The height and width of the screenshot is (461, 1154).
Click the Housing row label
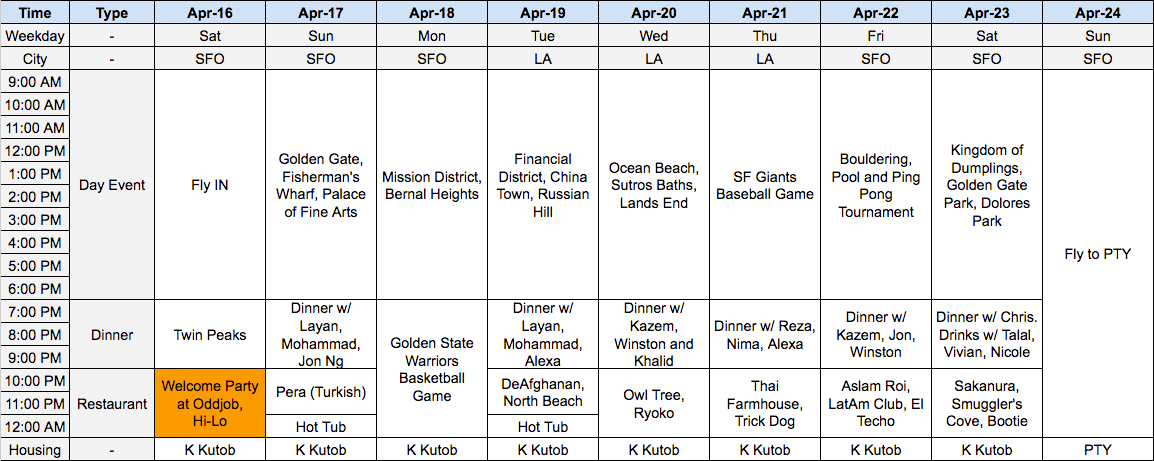pos(34,450)
